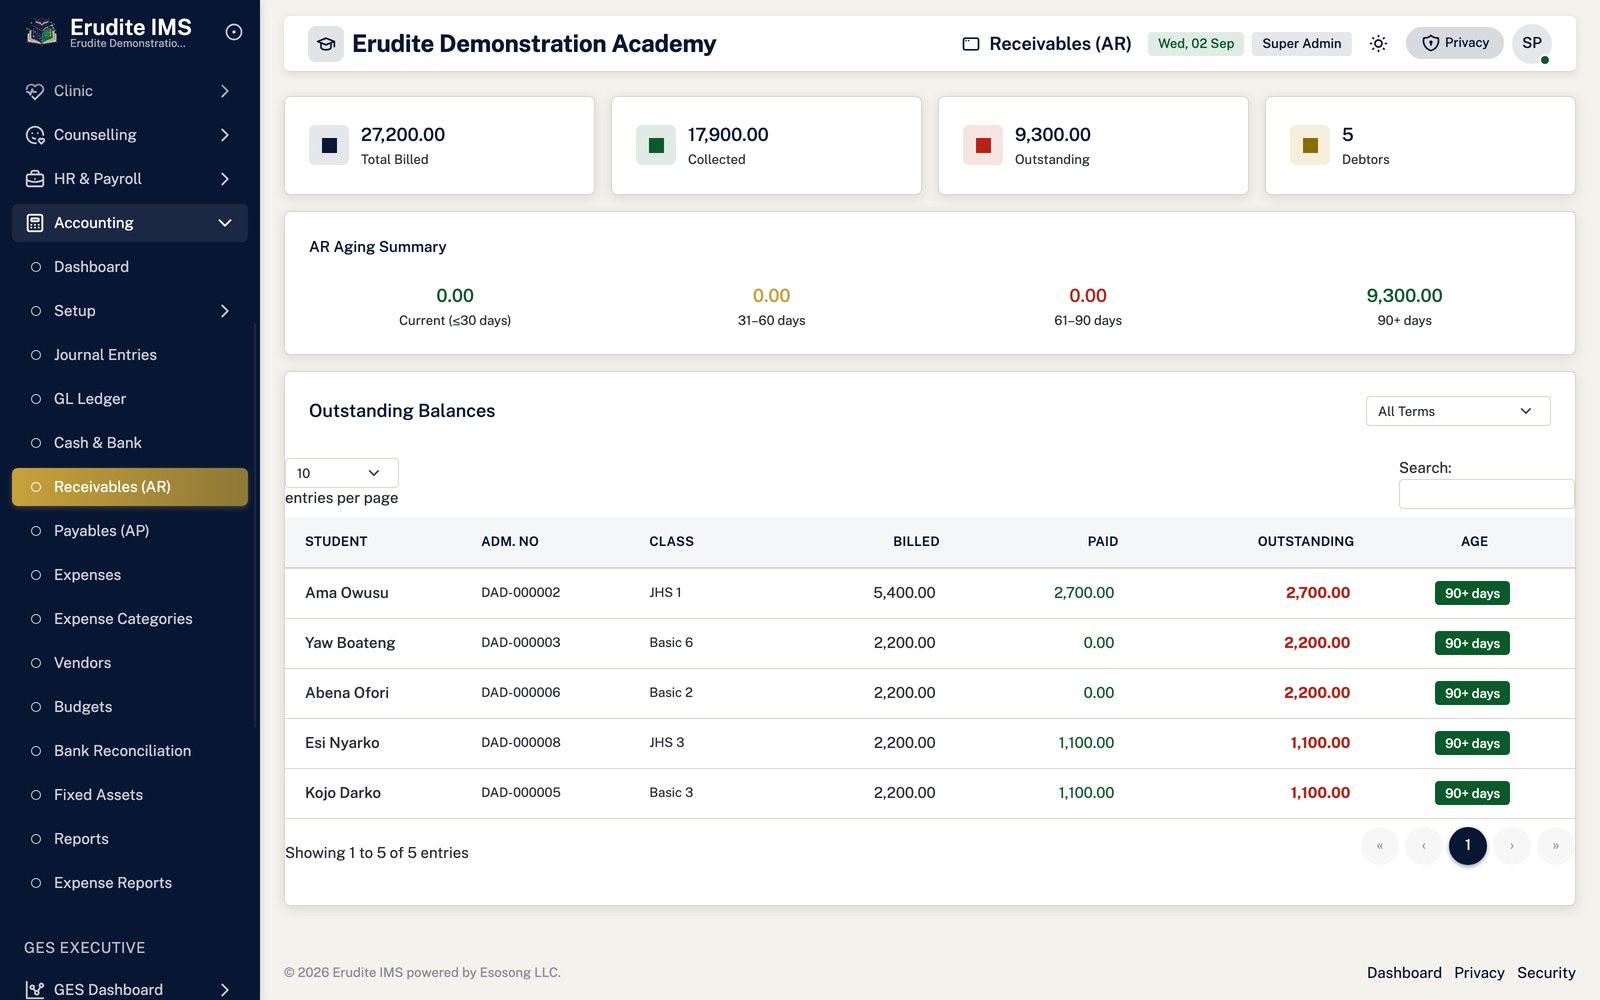Click page 1 pagination button
This screenshot has width=1600, height=1000.
(x=1467, y=845)
